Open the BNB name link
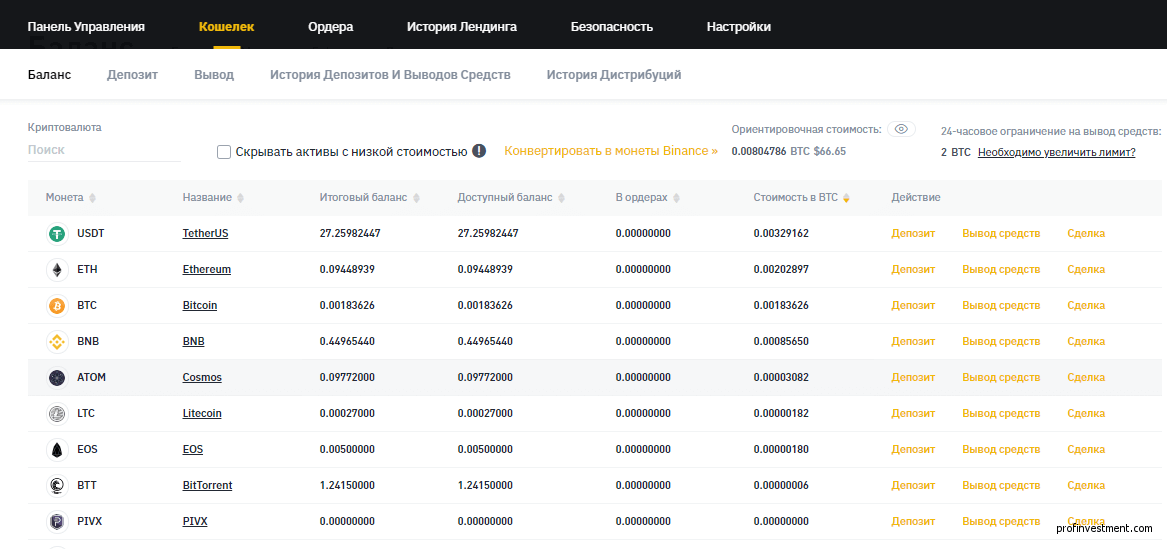Screen dimensions: 1167x549 pos(194,341)
